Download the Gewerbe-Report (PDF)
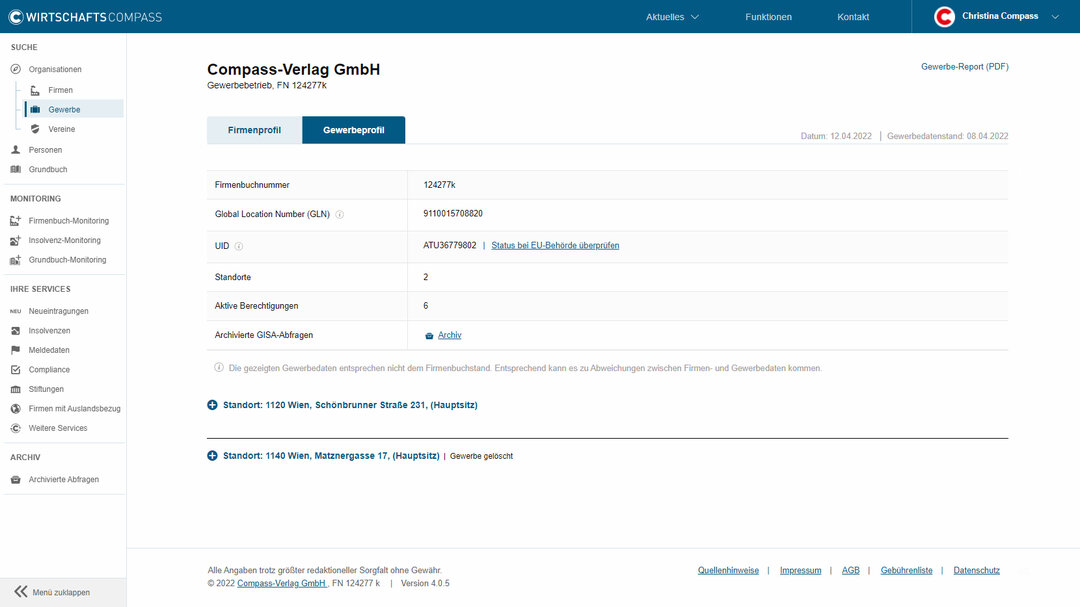 tap(964, 67)
